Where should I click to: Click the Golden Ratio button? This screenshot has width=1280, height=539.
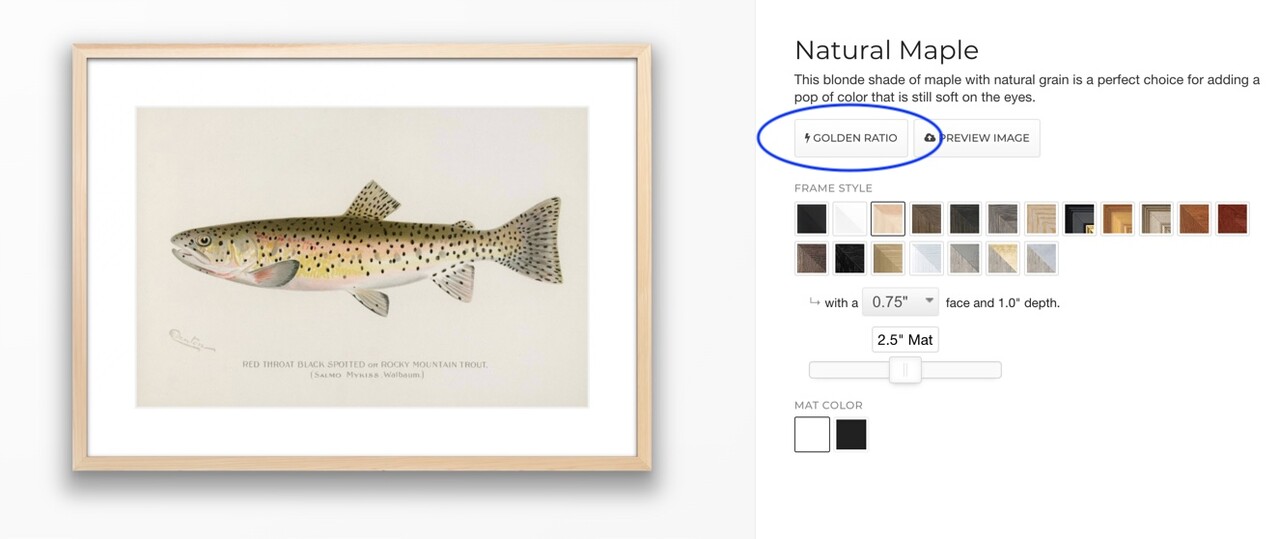coord(851,138)
